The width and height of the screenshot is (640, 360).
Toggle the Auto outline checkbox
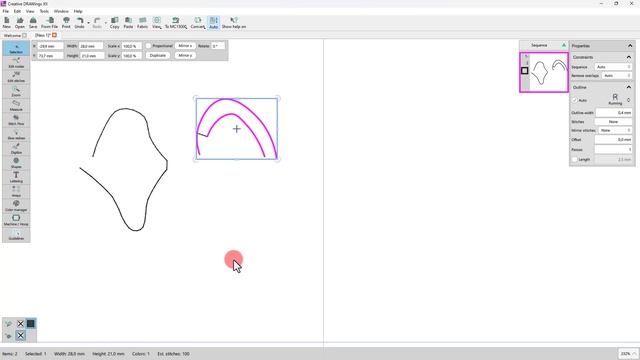pos(575,100)
